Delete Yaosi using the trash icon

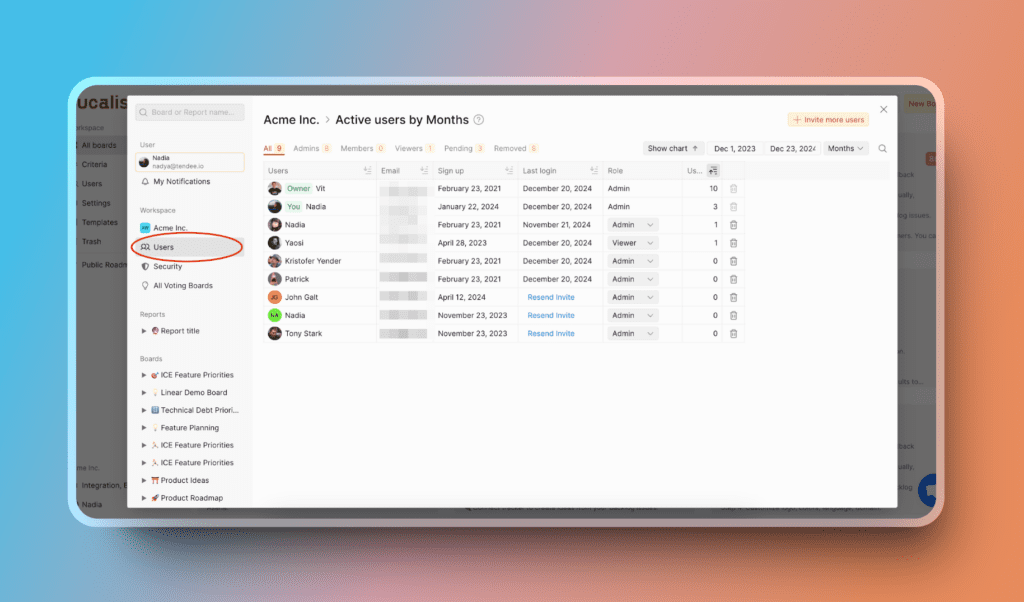pyautogui.click(x=733, y=243)
